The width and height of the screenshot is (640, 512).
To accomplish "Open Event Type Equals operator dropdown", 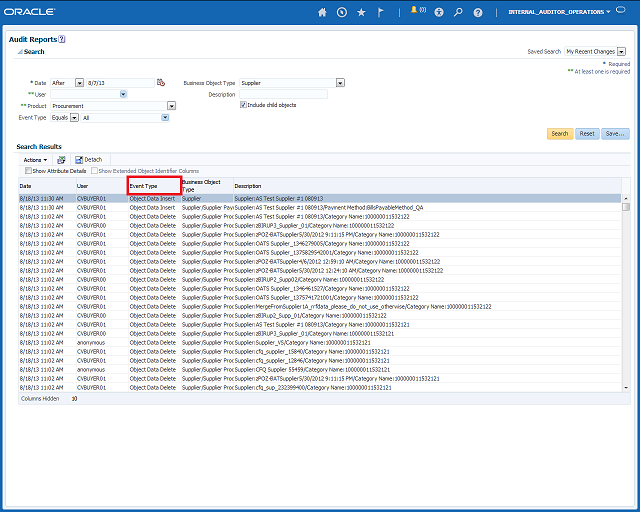I will (x=74, y=118).
